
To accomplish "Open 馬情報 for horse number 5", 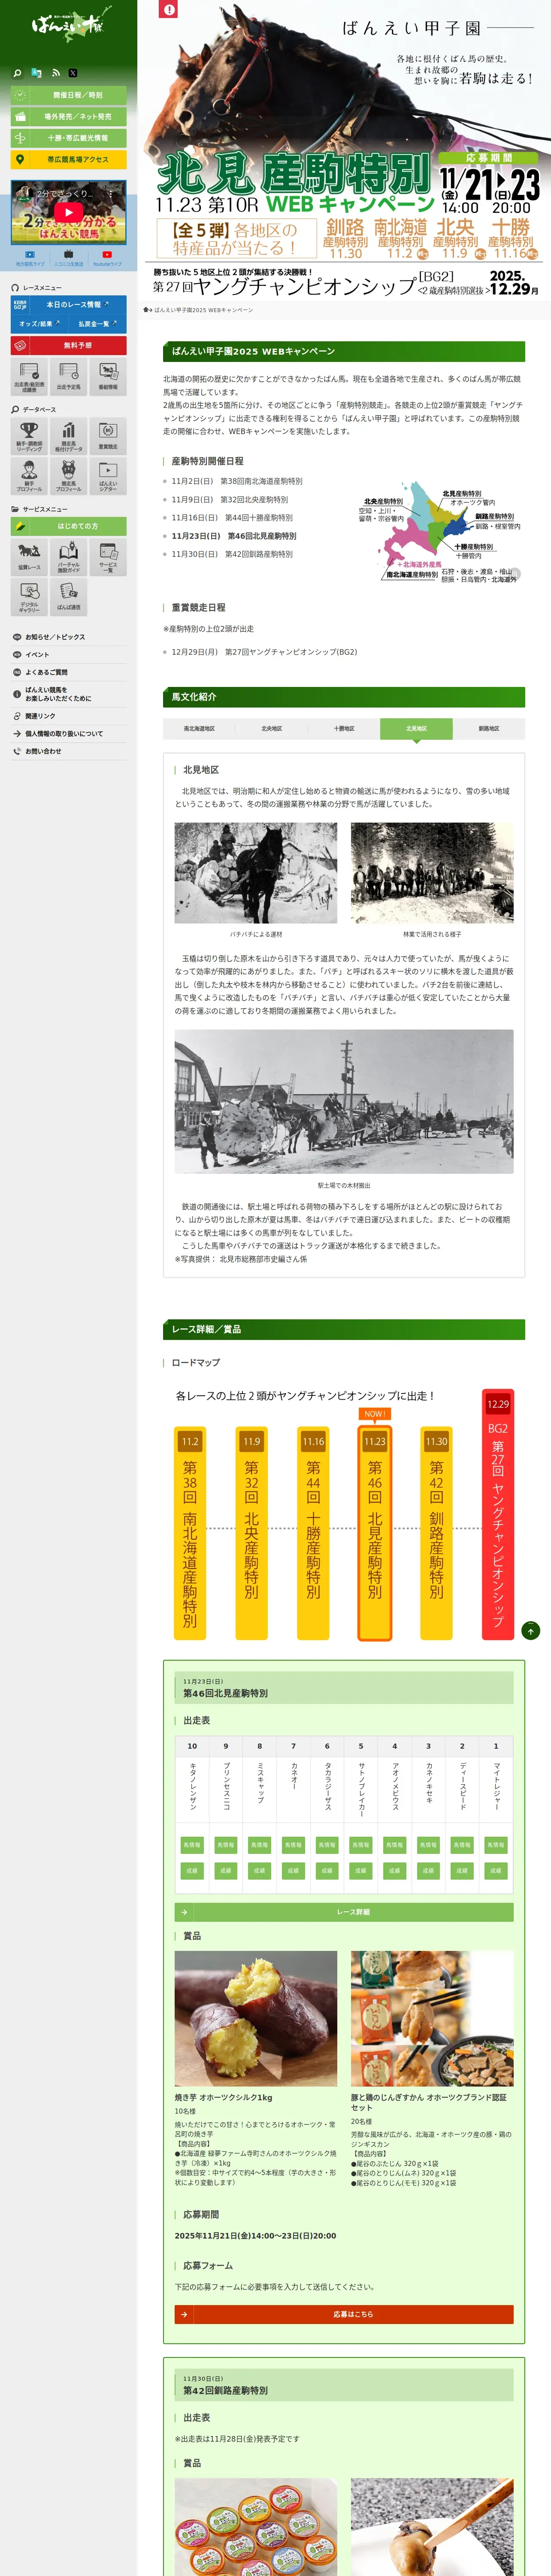I will 361,1845.
